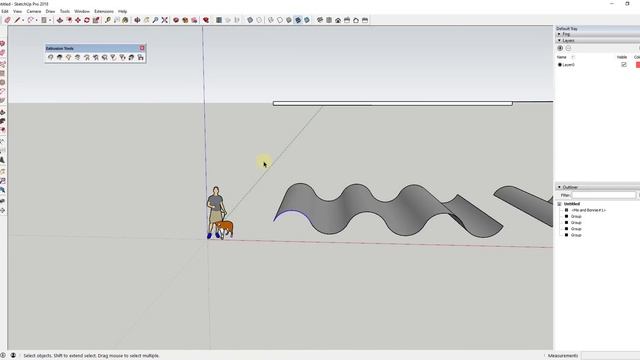Image resolution: width=640 pixels, height=360 pixels.
Task: Select the Scale tool
Action: pyautogui.click(x=96, y=20)
